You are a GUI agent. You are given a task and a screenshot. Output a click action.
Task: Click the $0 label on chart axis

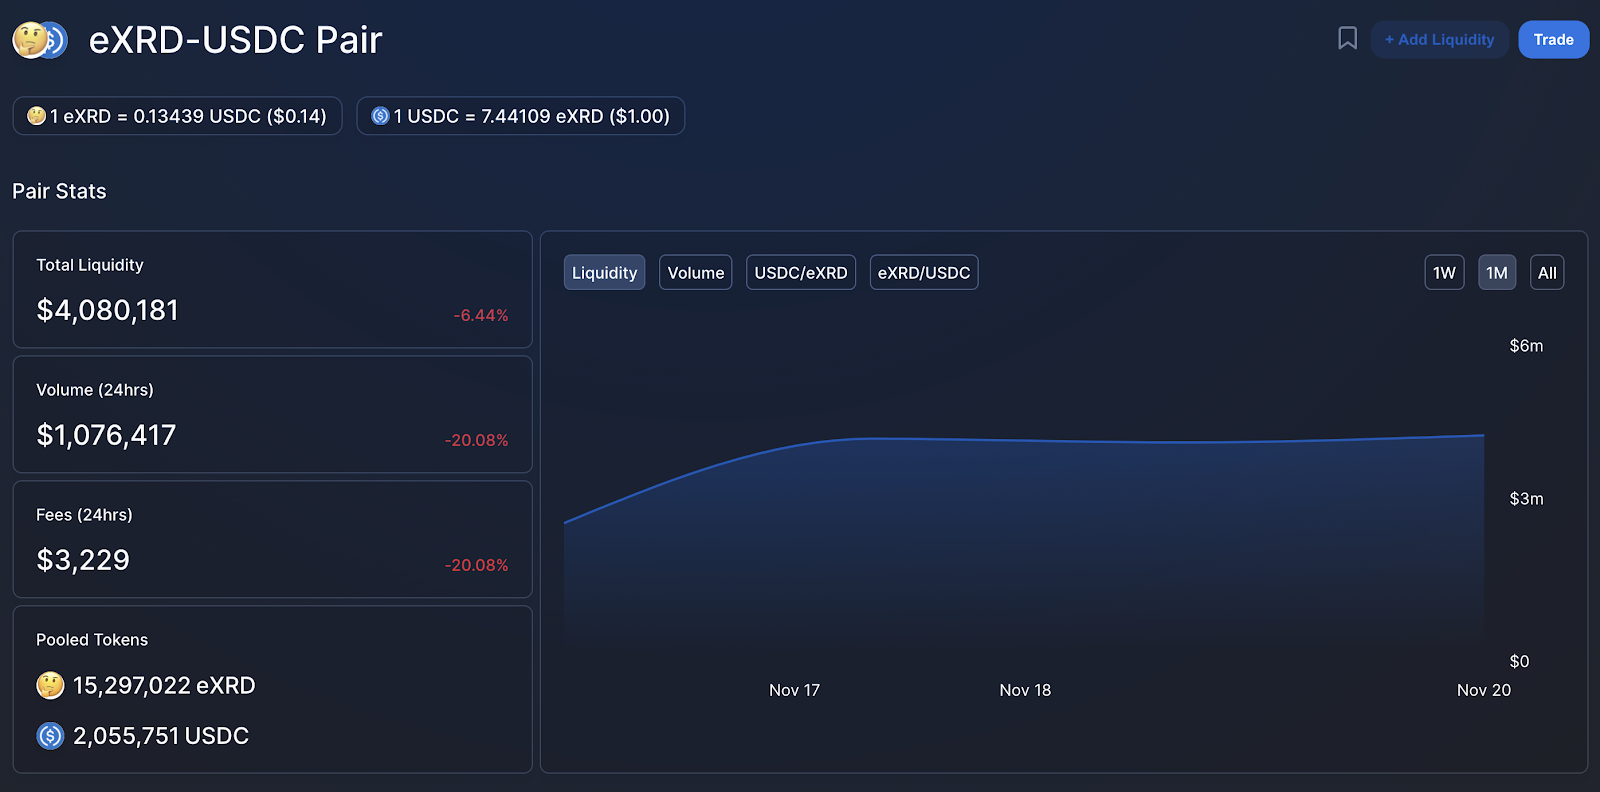(x=1519, y=661)
